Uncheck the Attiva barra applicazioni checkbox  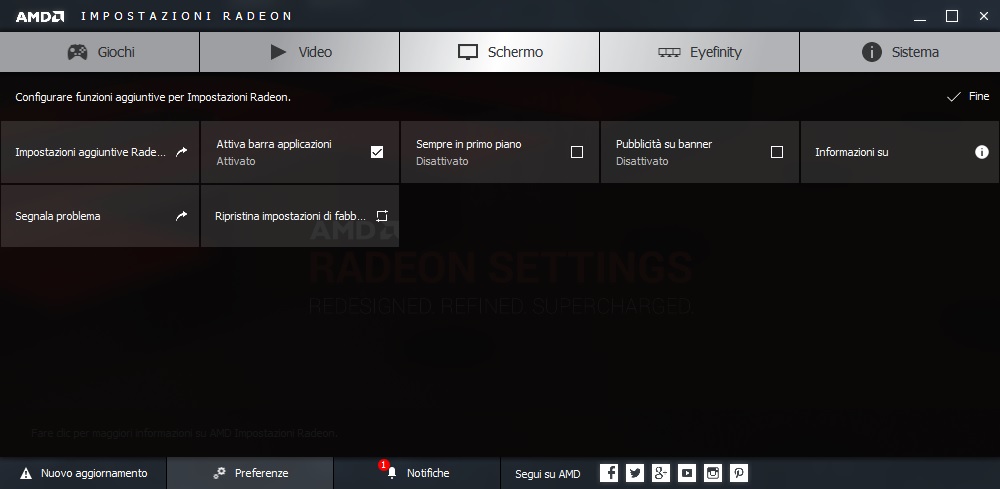(377, 152)
